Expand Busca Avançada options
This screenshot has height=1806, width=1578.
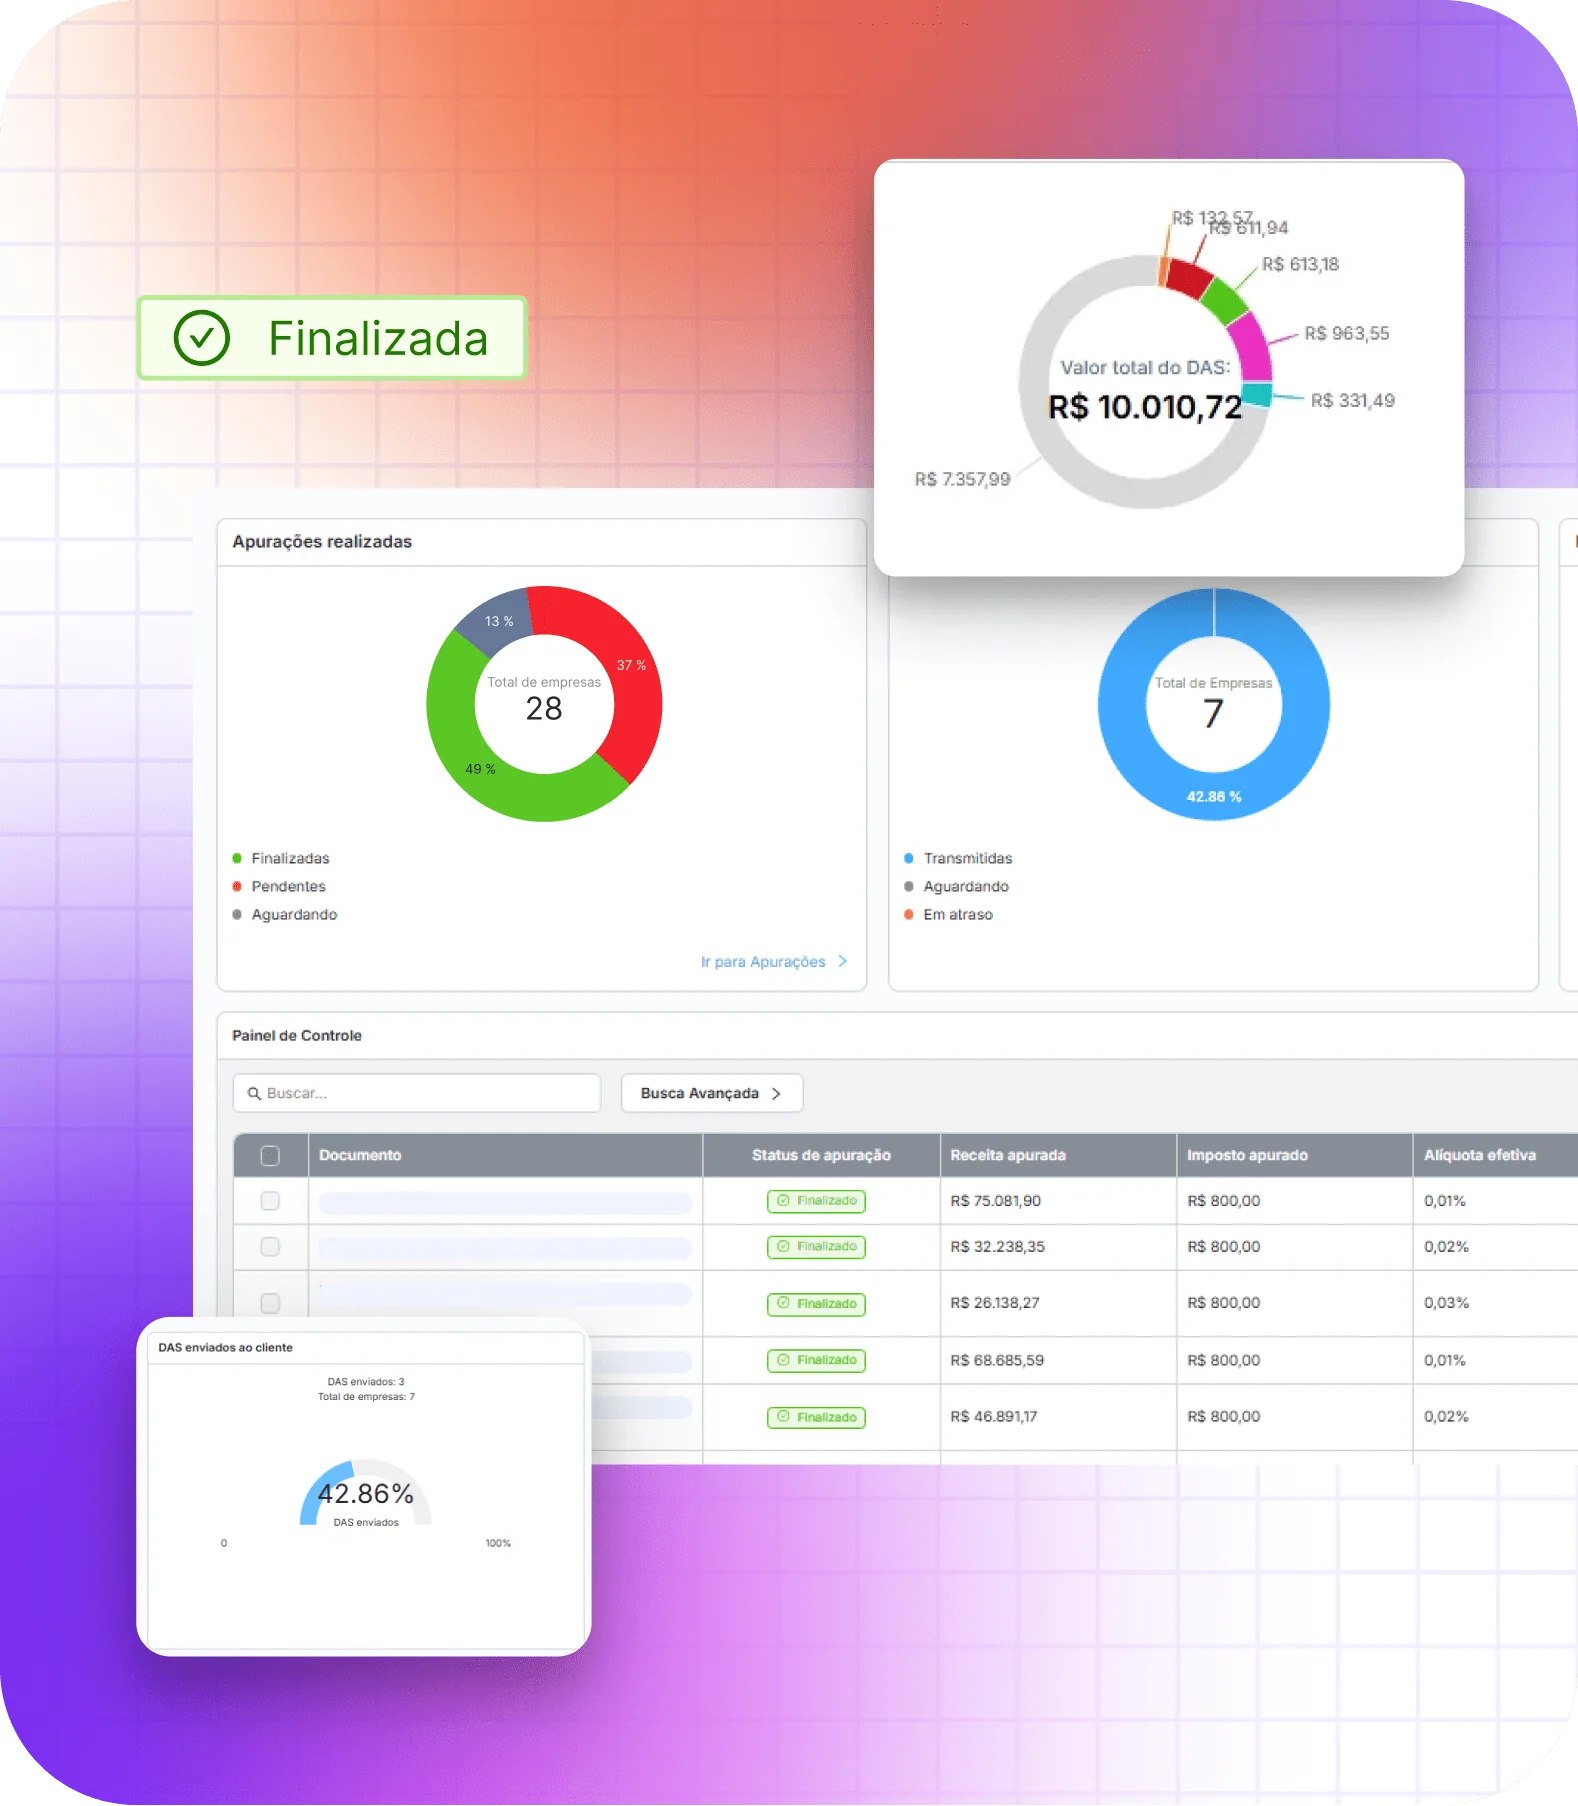712,1093
